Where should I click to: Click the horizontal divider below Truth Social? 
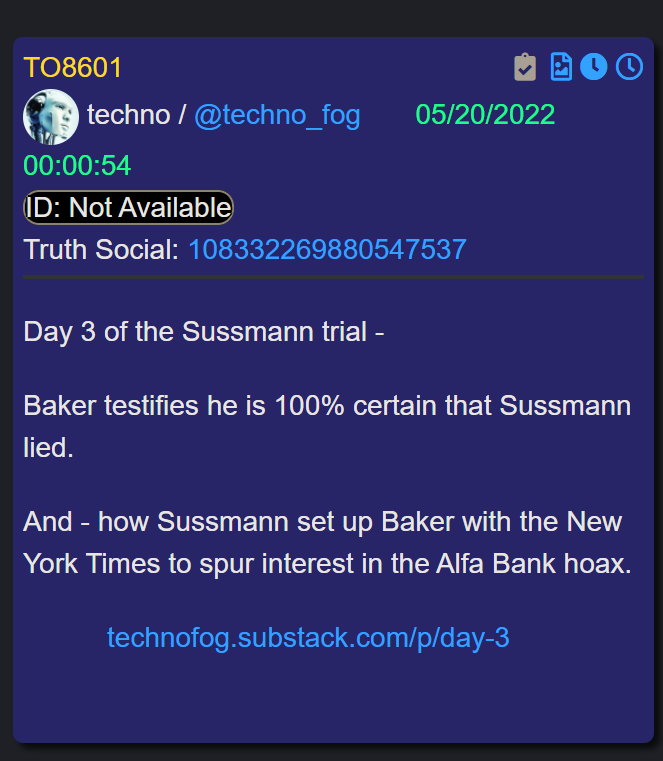point(333,277)
